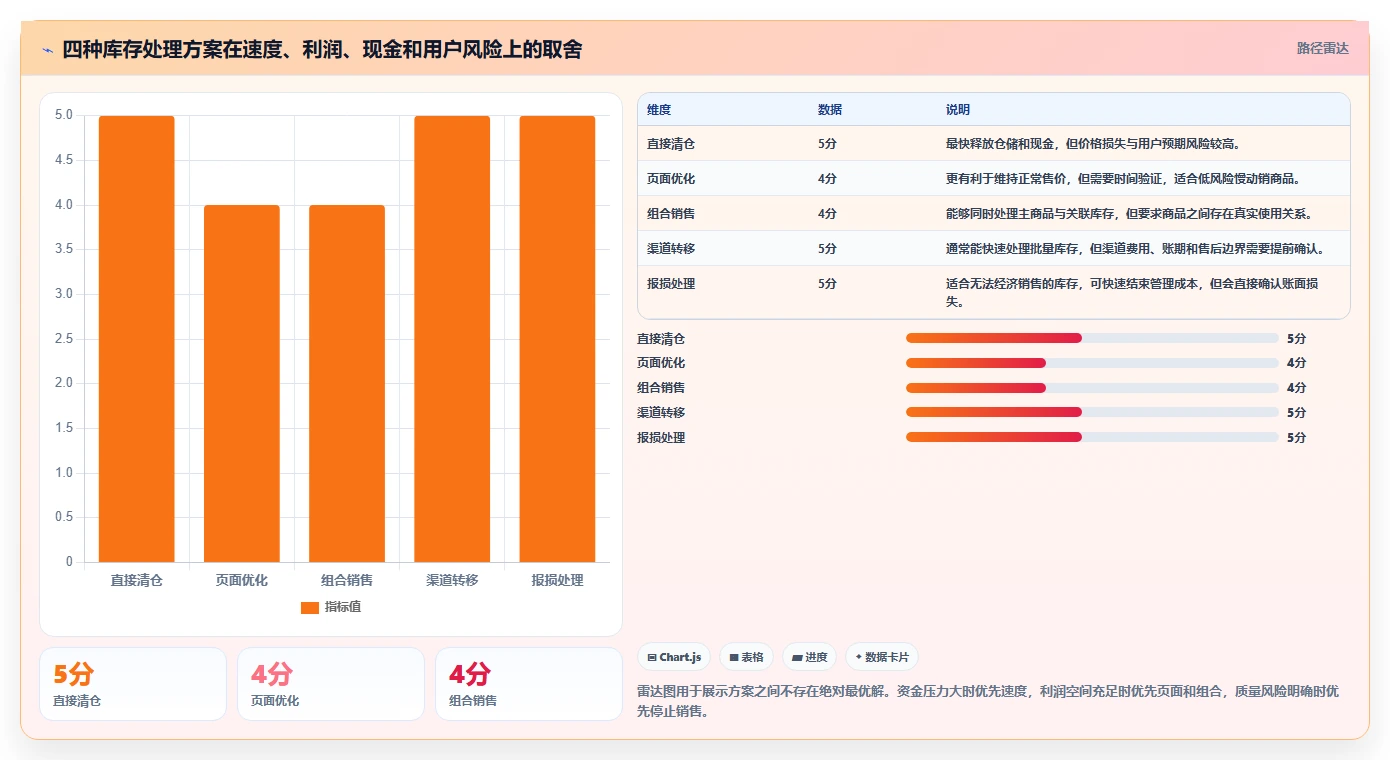Click the 直接清仓 label in the progress list

point(661,339)
